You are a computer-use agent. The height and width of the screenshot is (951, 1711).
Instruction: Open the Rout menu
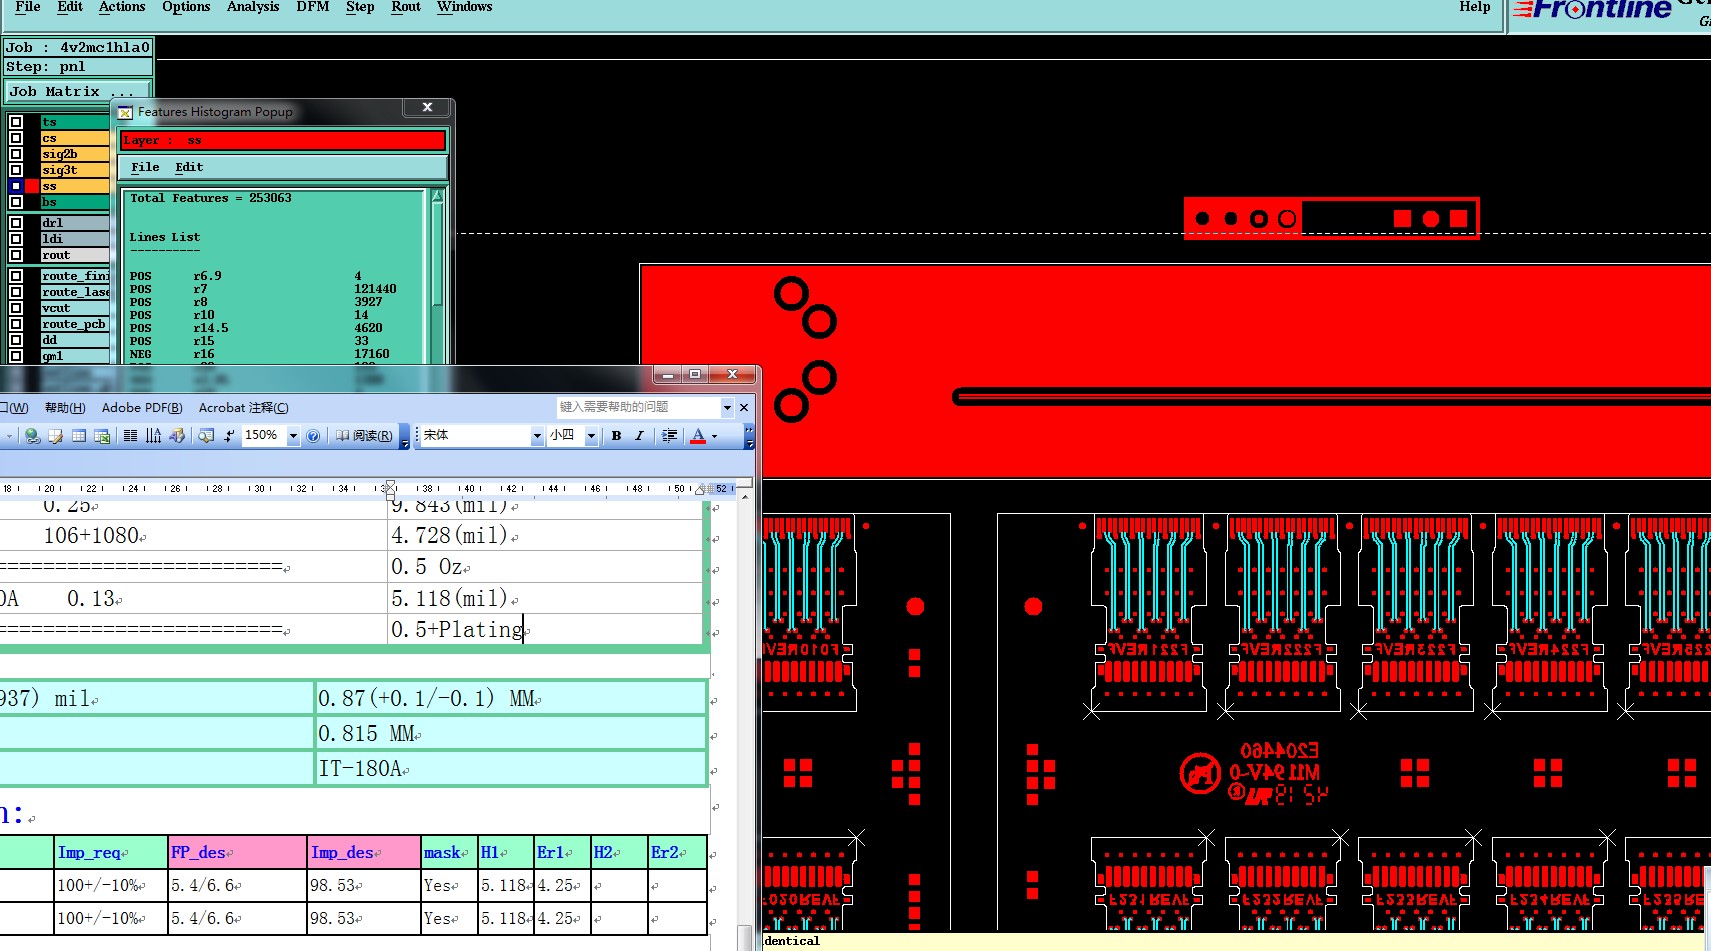[406, 7]
